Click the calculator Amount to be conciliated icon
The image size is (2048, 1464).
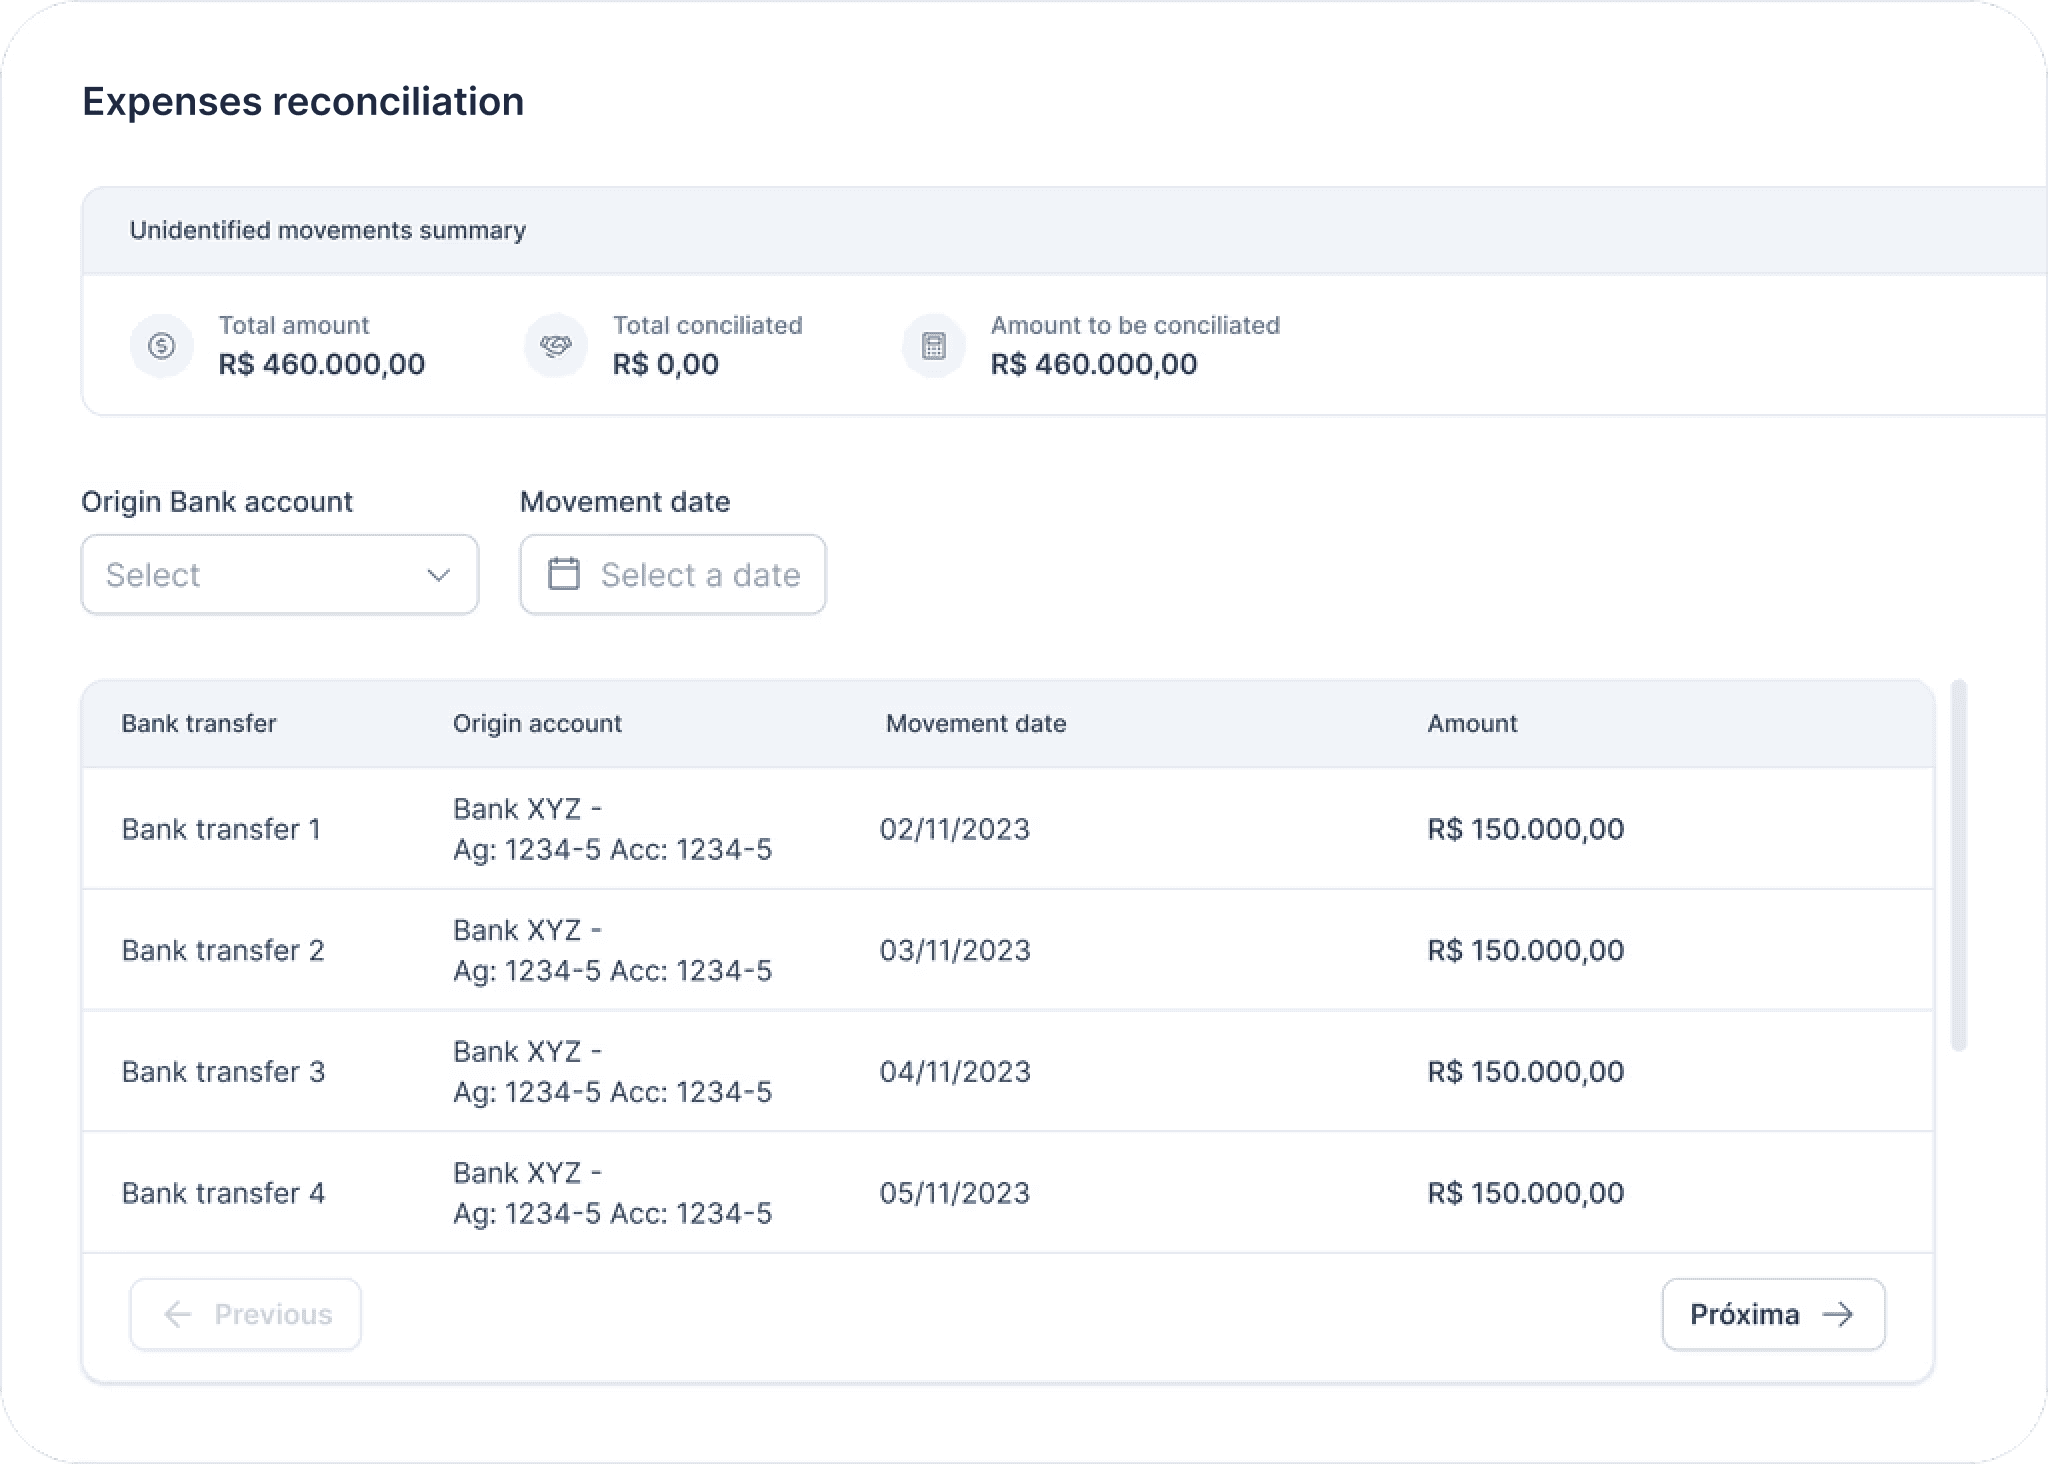tap(933, 346)
